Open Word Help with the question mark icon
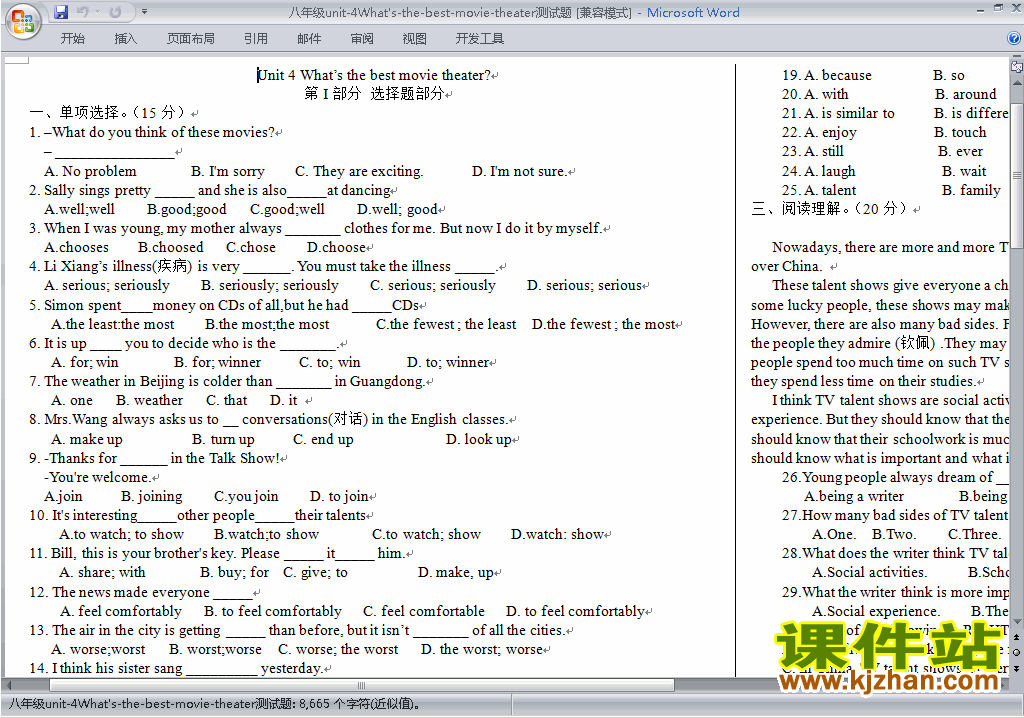This screenshot has height=718, width=1024. pyautogui.click(x=1014, y=38)
